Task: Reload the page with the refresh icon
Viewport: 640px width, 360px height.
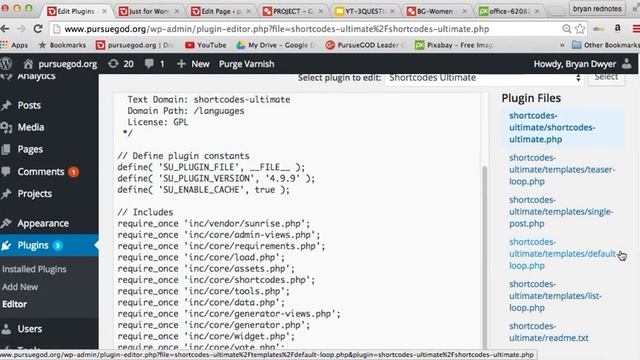Action: tap(38, 29)
